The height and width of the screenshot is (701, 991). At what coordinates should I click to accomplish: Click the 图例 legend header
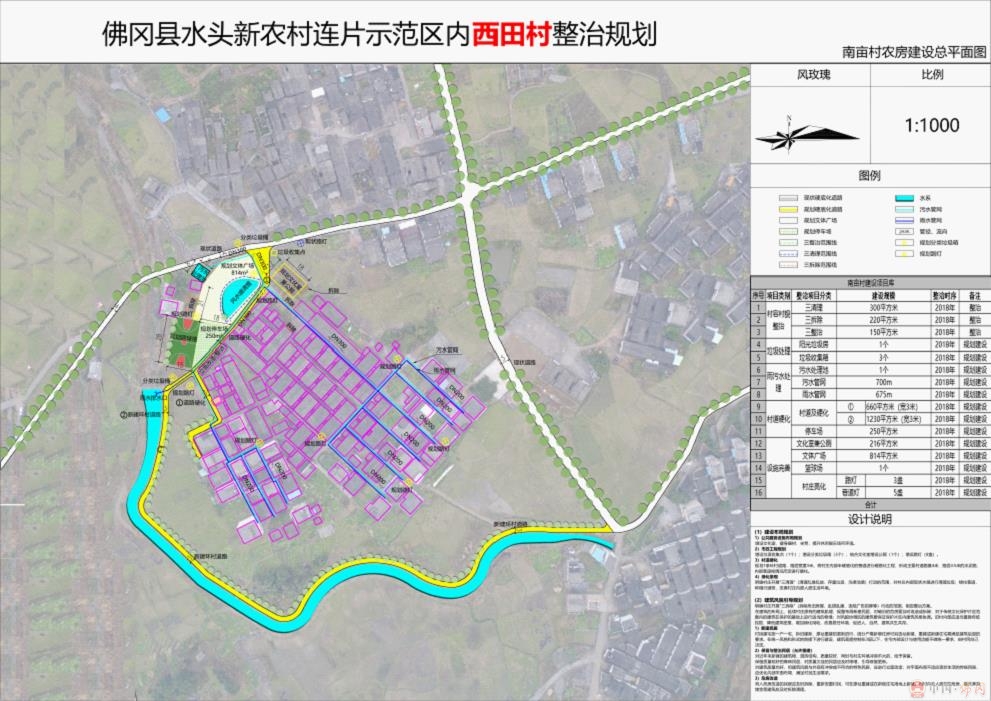click(x=869, y=175)
